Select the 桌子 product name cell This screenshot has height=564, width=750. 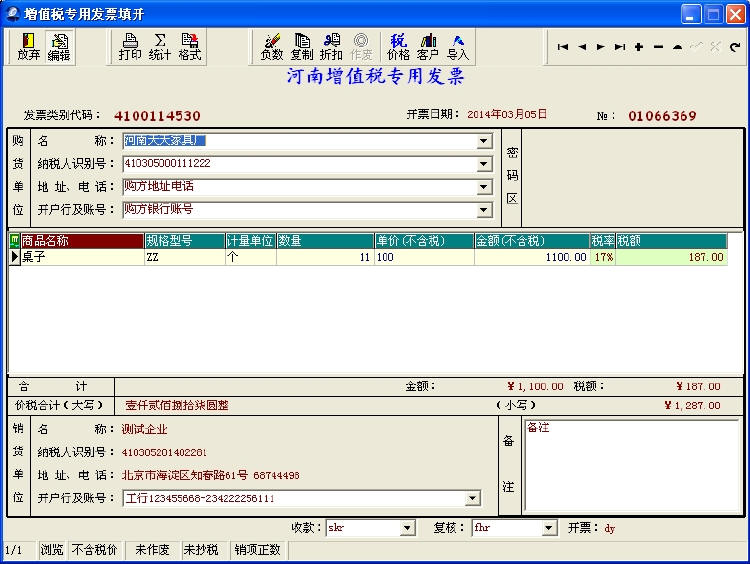[x=82, y=257]
